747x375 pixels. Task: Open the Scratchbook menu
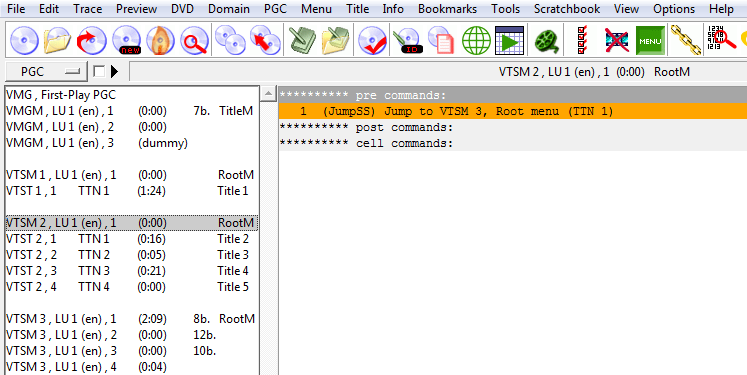(x=567, y=9)
